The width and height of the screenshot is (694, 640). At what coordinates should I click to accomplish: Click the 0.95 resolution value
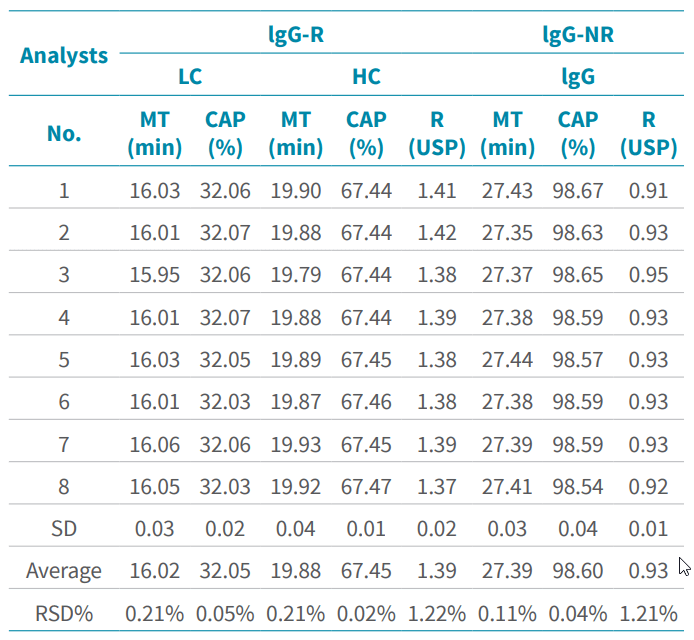pyautogui.click(x=649, y=275)
